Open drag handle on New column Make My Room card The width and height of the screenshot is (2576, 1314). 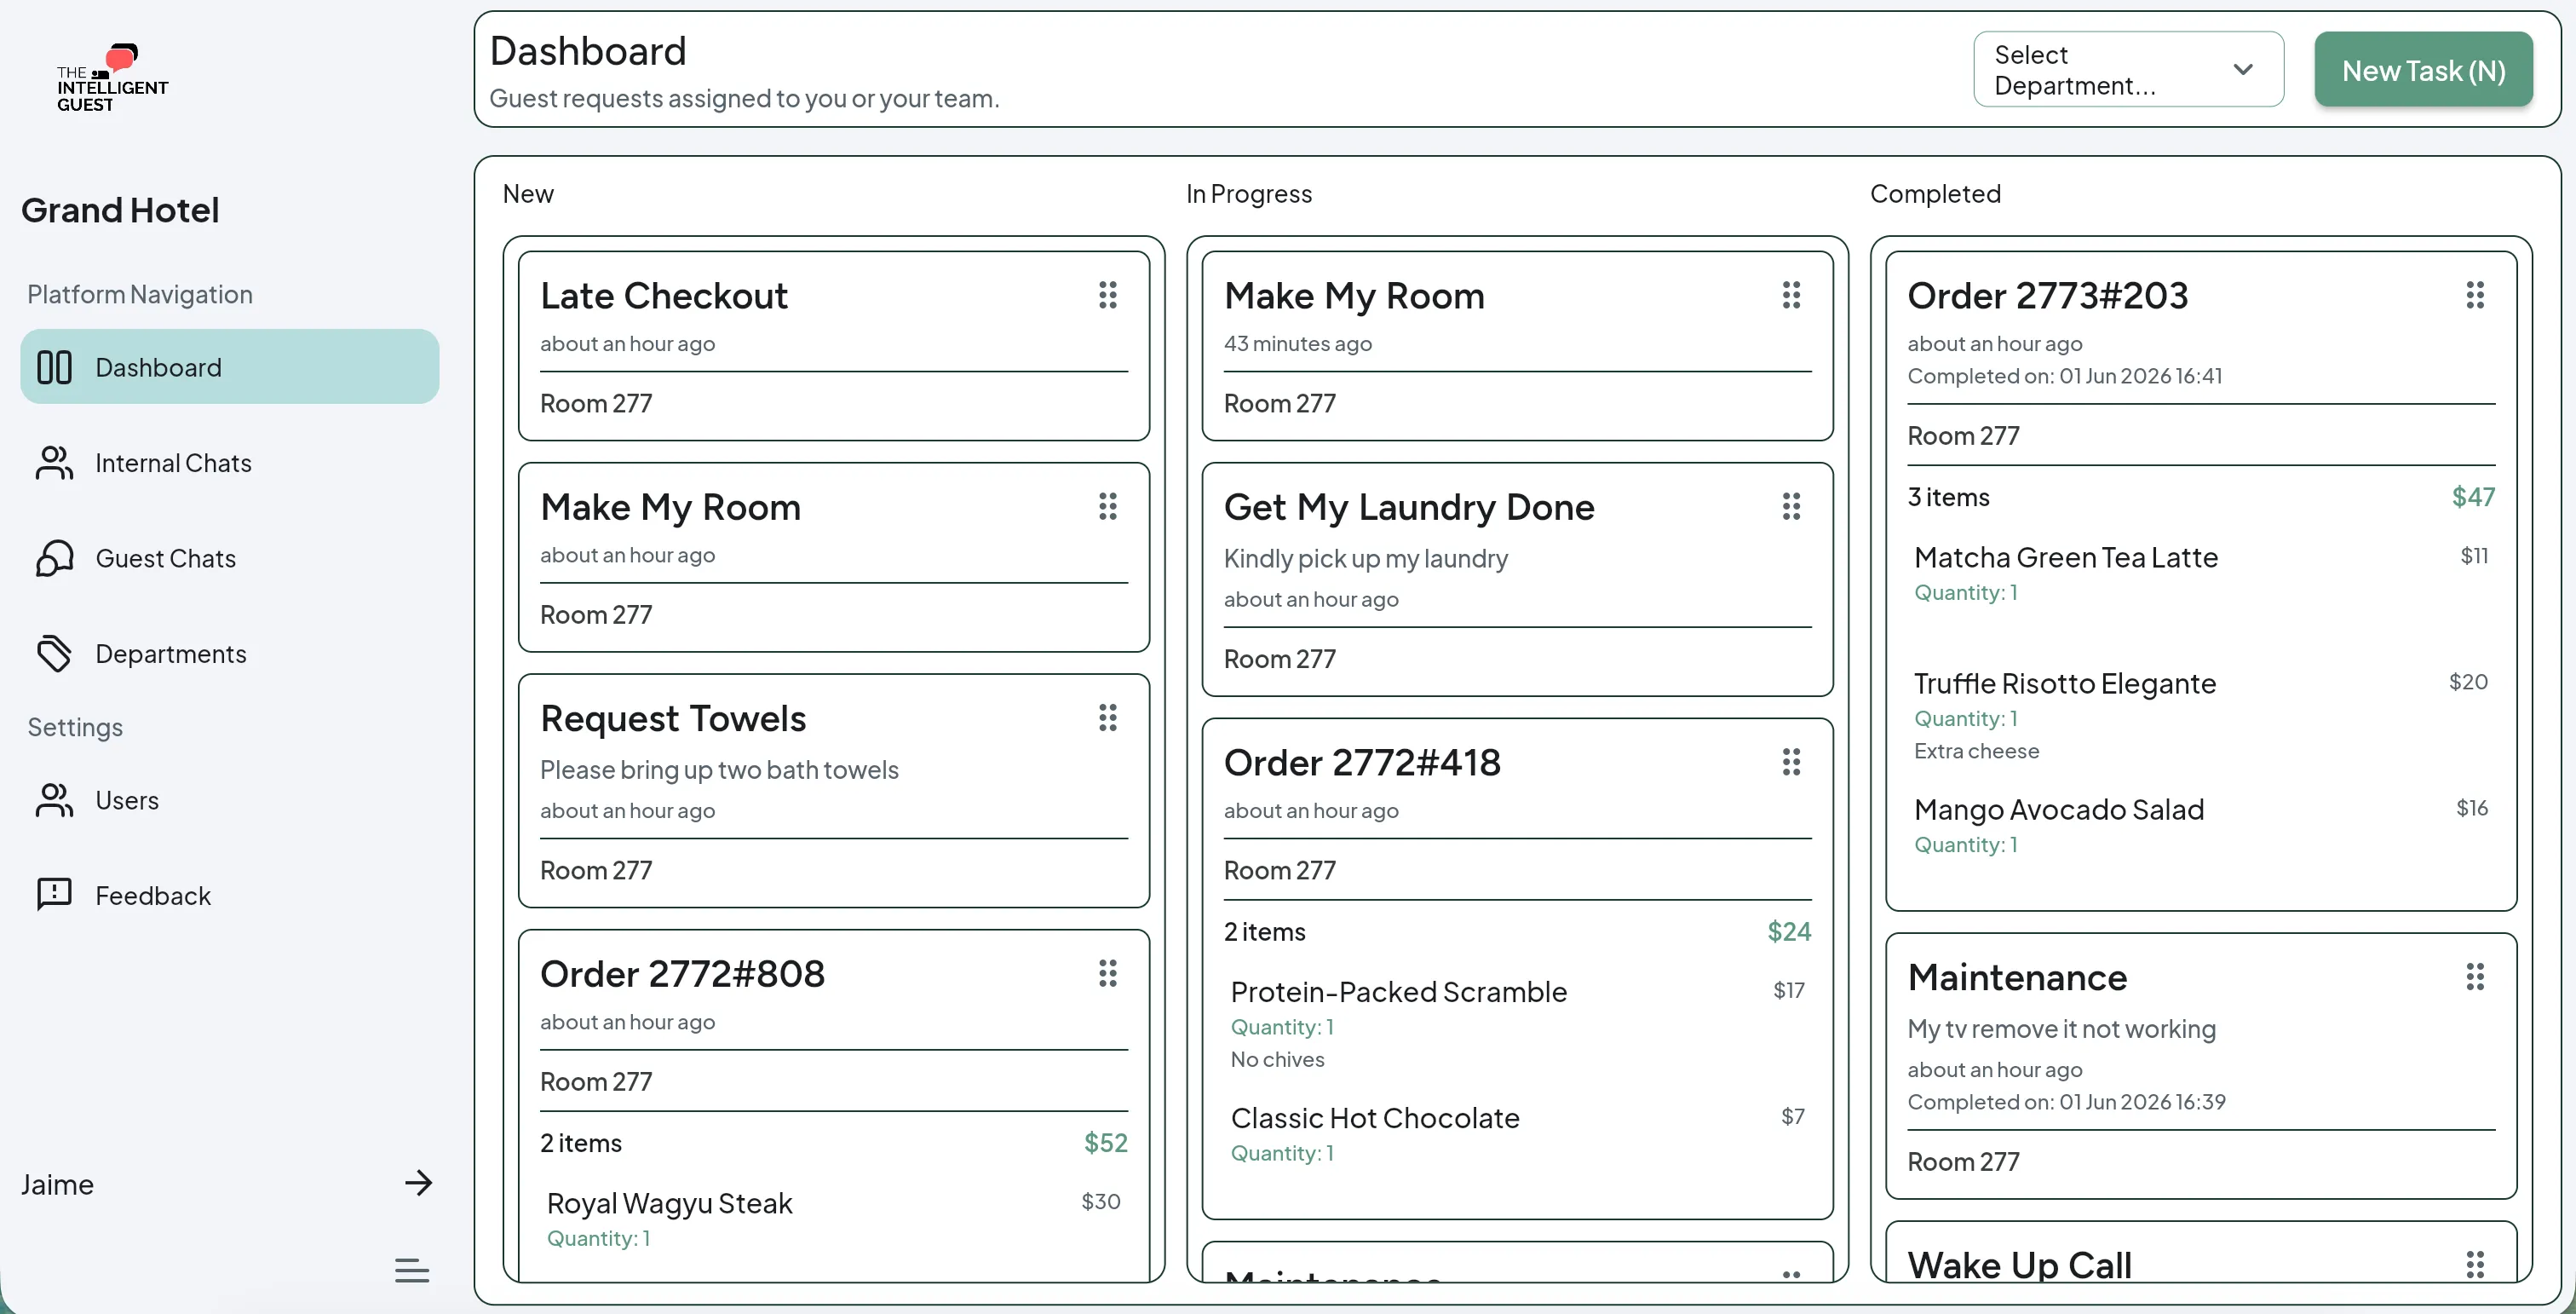click(x=1107, y=506)
